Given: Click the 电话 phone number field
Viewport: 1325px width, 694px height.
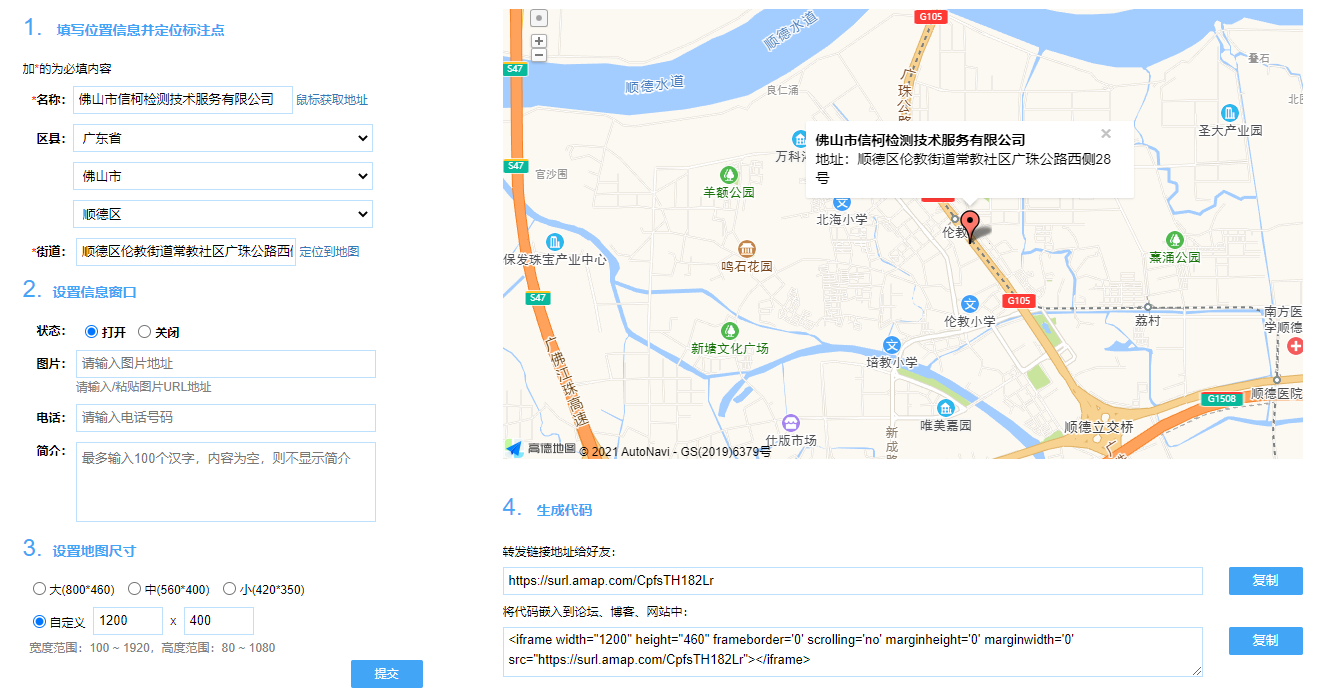Looking at the screenshot, I should click(x=226, y=418).
